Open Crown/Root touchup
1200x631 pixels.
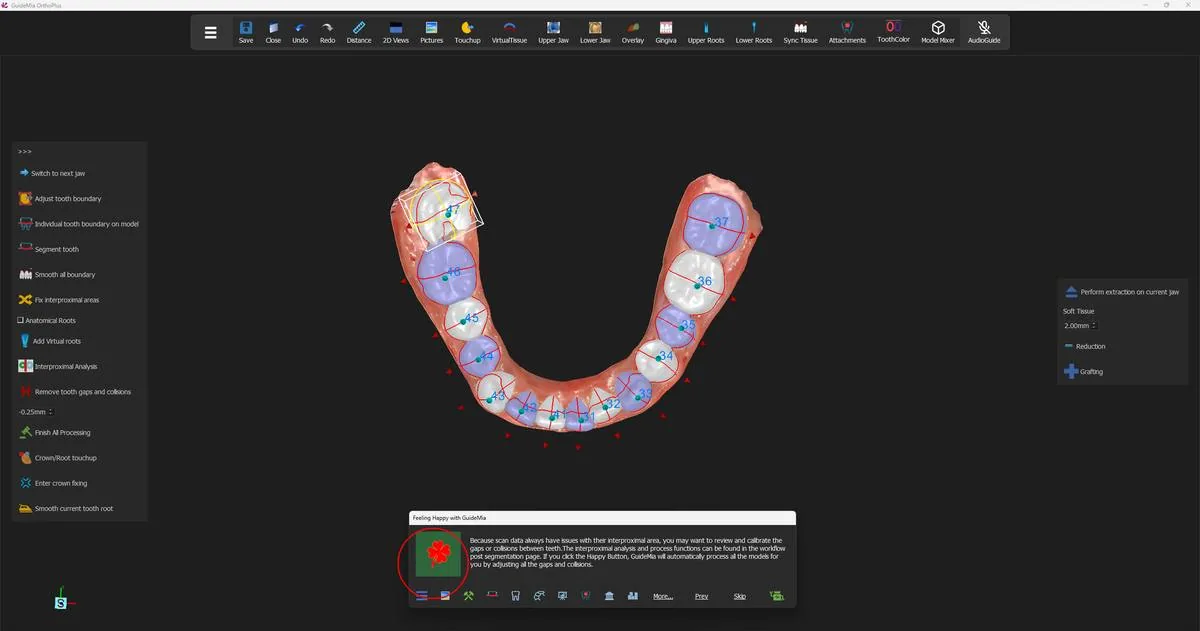coord(58,458)
